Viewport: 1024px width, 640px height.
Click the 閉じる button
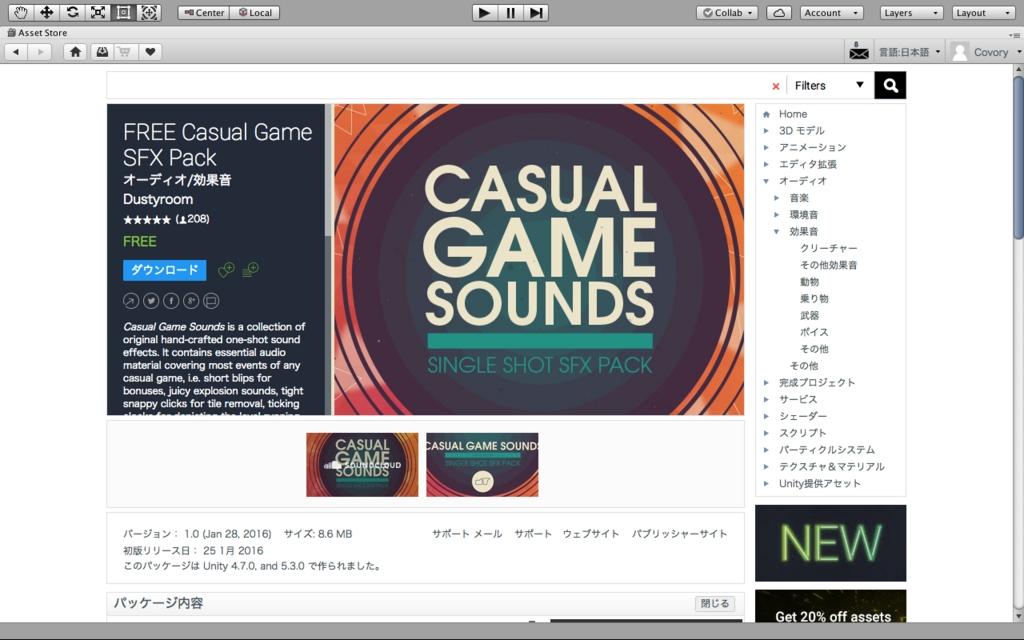715,603
